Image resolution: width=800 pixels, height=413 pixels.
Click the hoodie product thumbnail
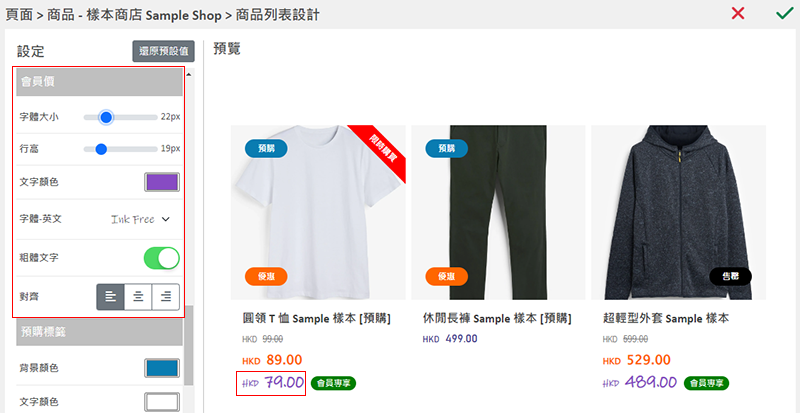(x=679, y=212)
